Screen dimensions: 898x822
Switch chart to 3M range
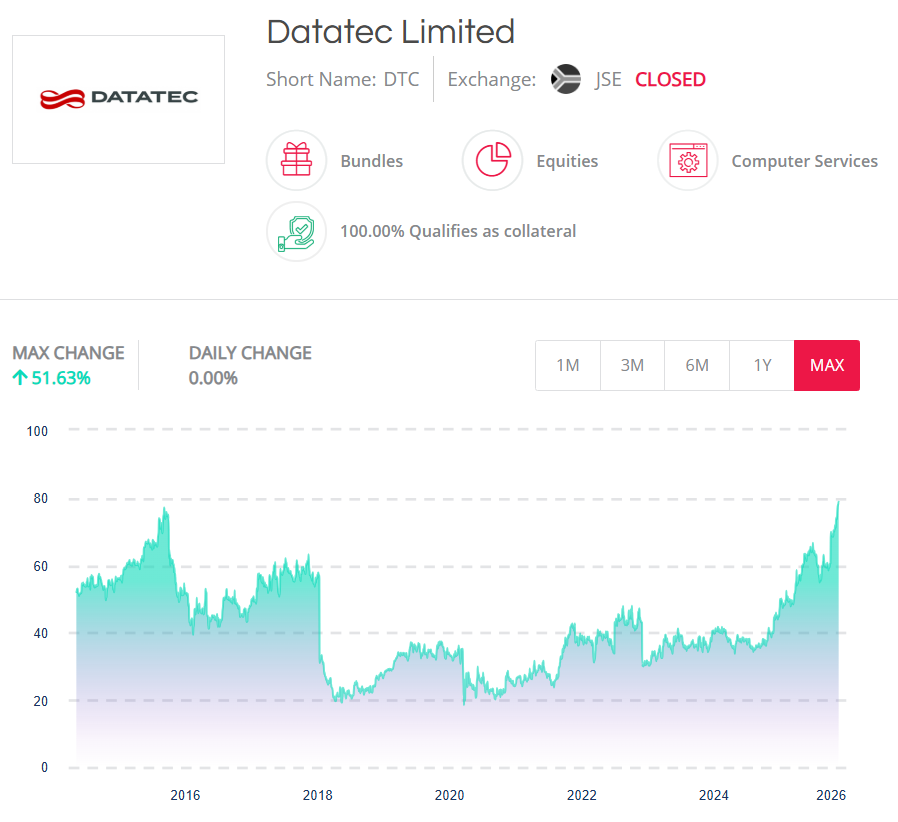(632, 365)
